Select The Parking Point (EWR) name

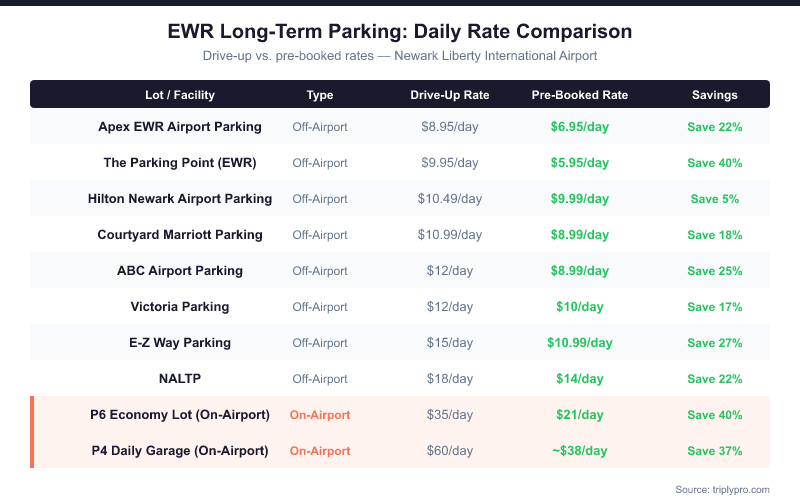pos(180,163)
